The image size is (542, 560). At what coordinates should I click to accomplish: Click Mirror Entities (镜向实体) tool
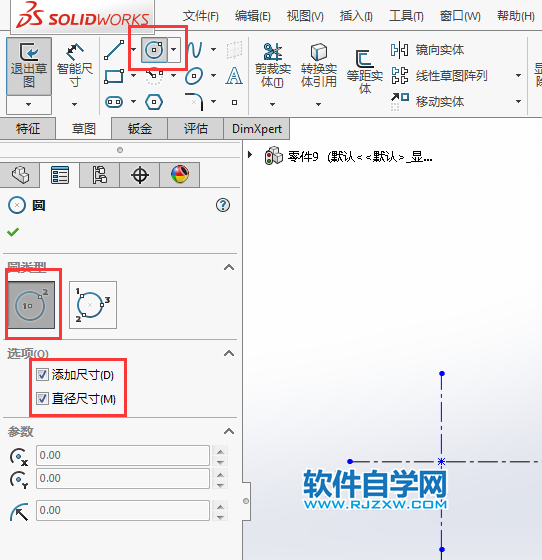pyautogui.click(x=427, y=50)
